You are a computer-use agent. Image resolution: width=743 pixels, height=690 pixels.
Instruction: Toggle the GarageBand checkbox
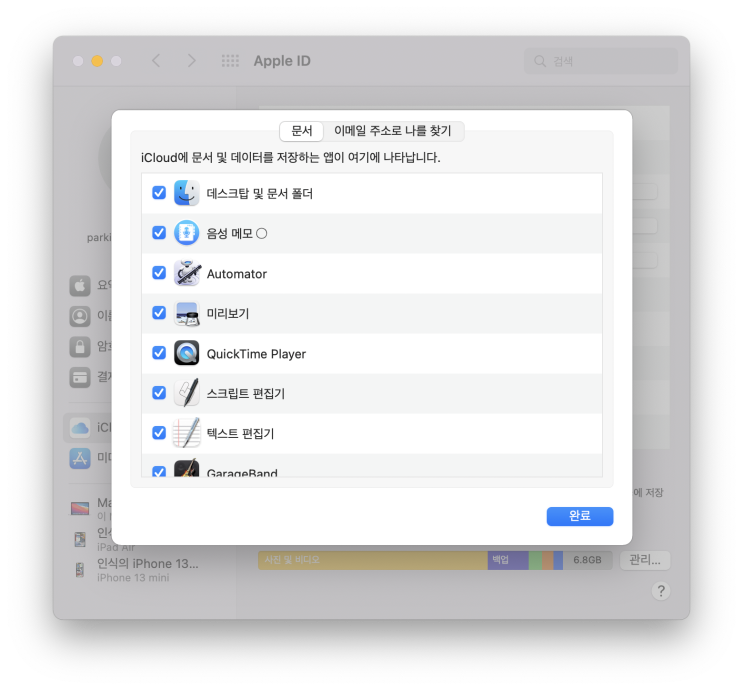[159, 472]
